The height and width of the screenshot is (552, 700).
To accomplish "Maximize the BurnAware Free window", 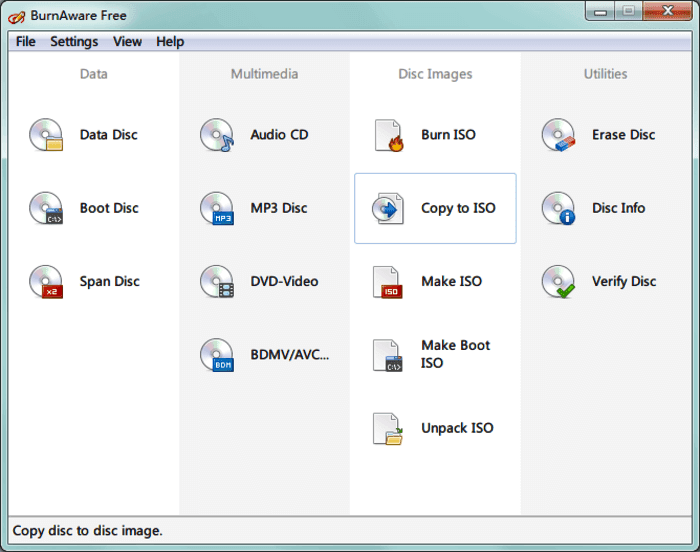I will pos(629,11).
